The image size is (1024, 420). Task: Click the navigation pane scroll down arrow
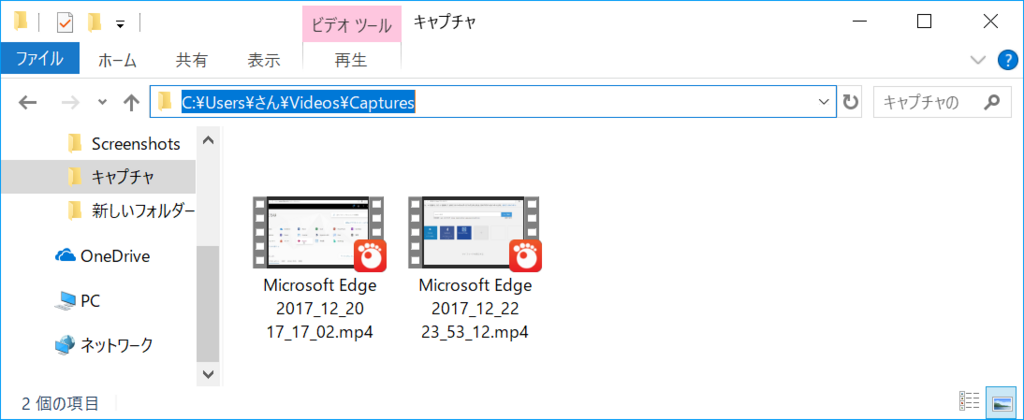point(208,374)
